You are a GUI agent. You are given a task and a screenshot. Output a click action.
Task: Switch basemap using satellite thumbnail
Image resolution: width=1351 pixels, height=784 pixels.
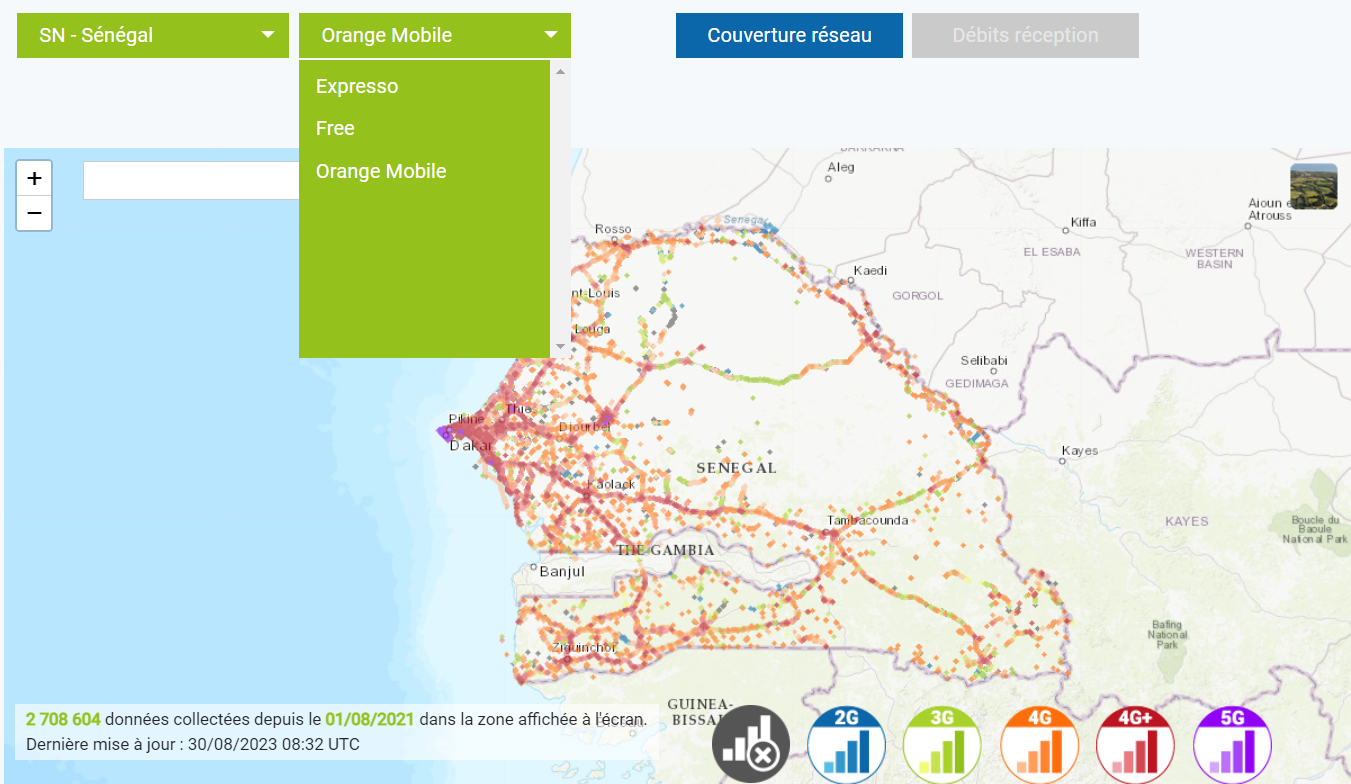(x=1313, y=187)
